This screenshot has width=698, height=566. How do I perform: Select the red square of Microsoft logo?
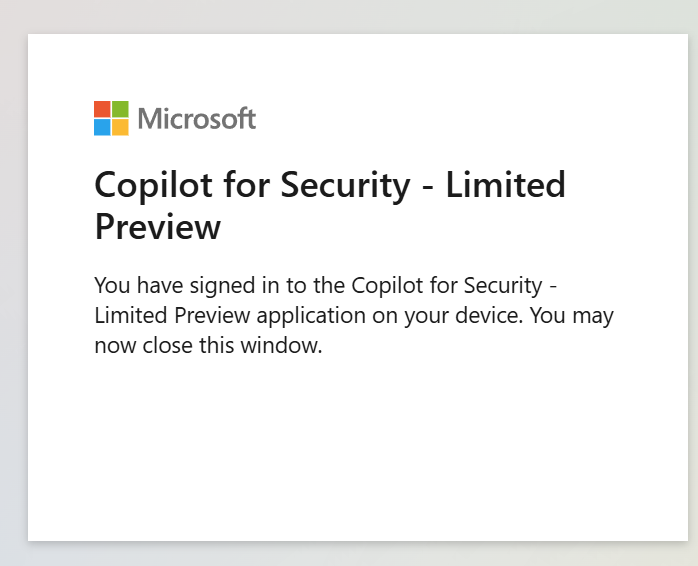coord(102,109)
